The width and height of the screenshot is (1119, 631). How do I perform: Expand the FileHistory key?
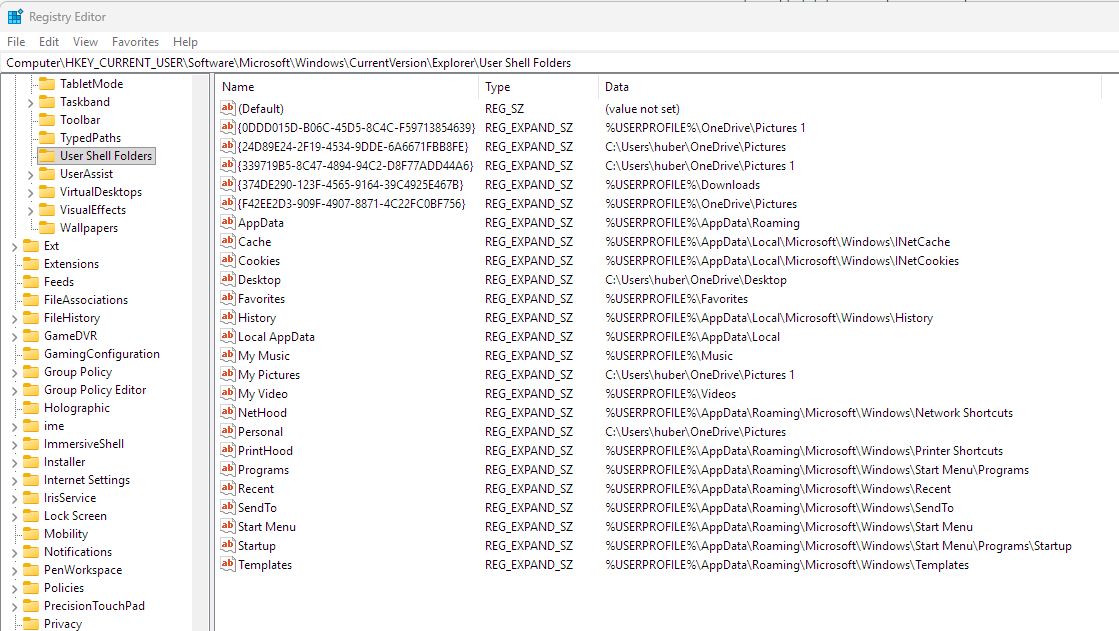click(14, 319)
